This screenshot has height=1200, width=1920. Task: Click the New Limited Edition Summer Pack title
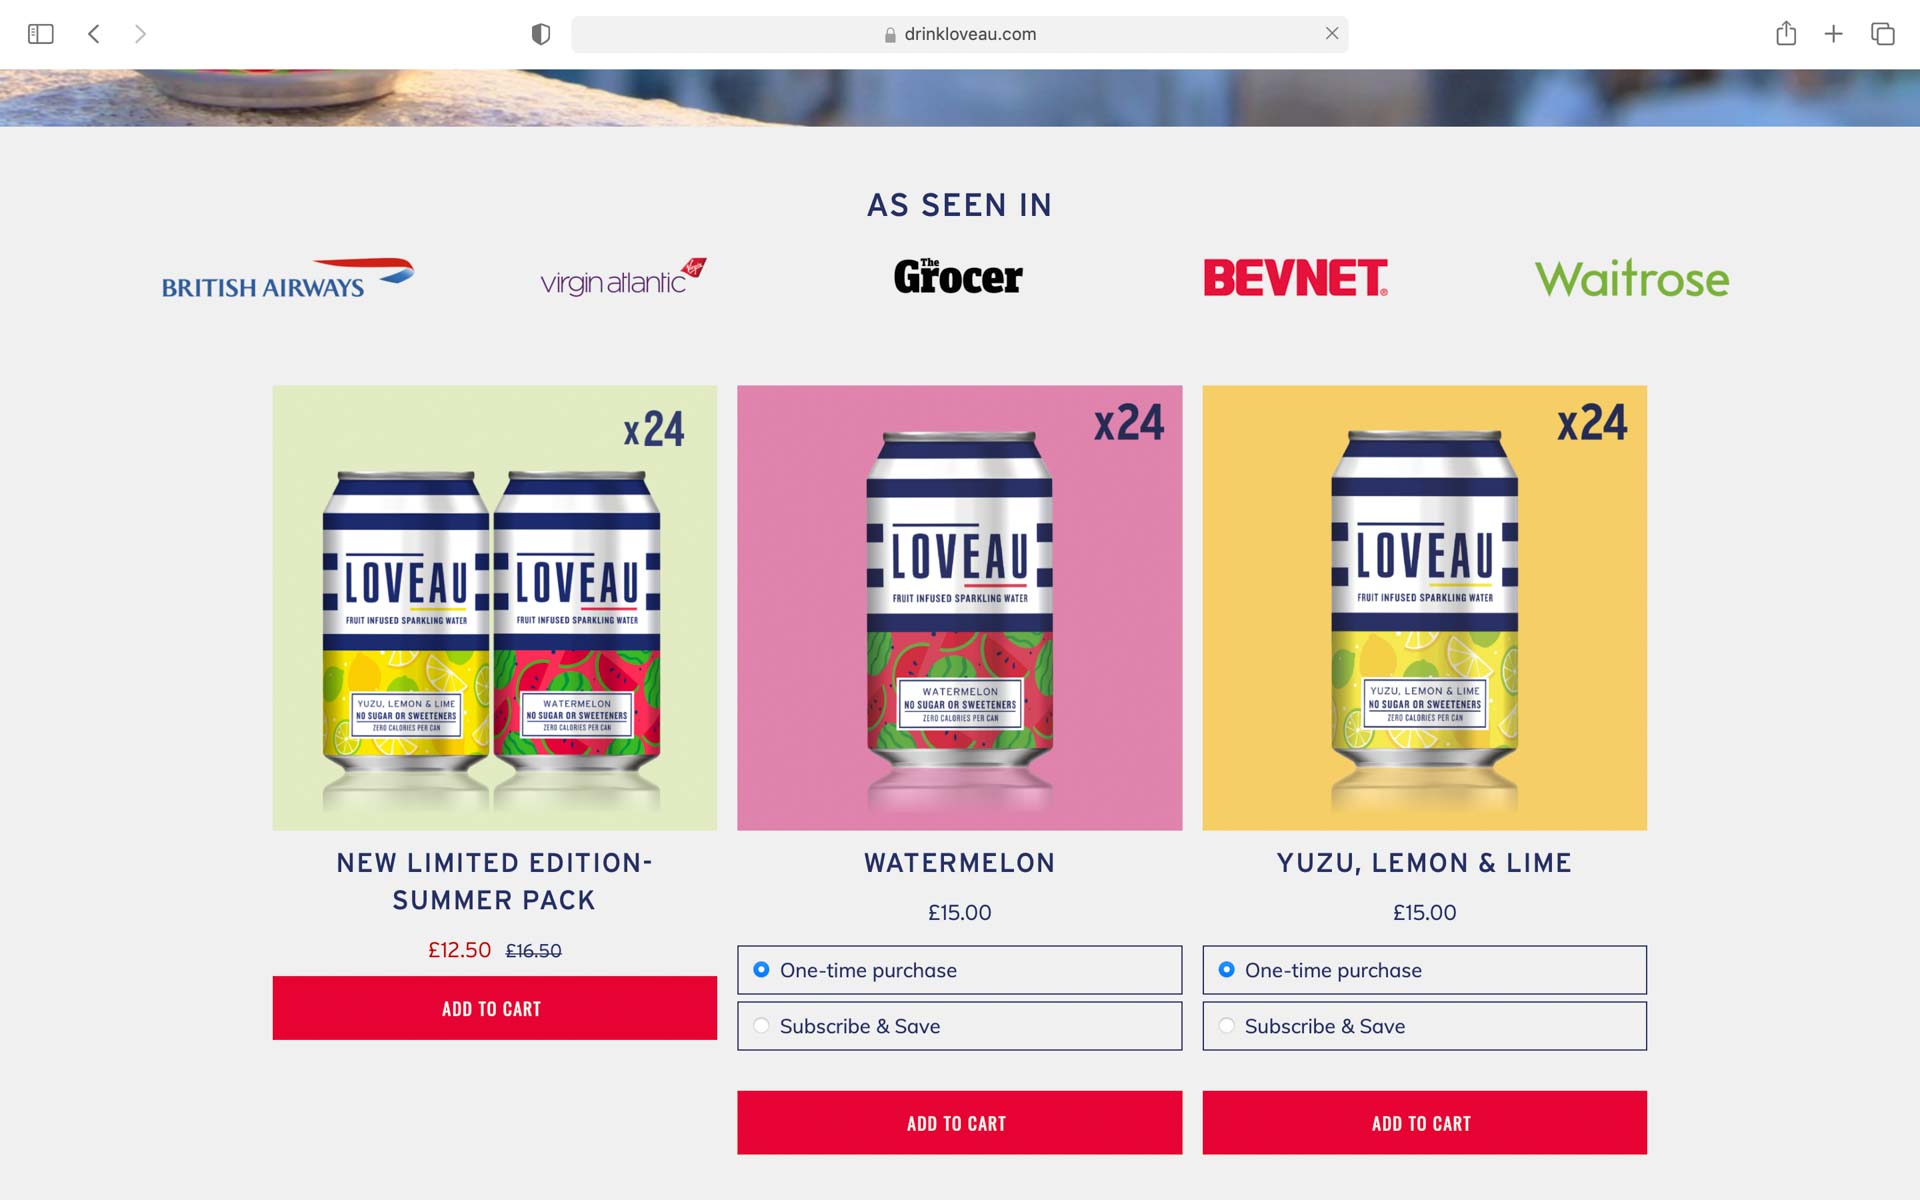click(494, 881)
